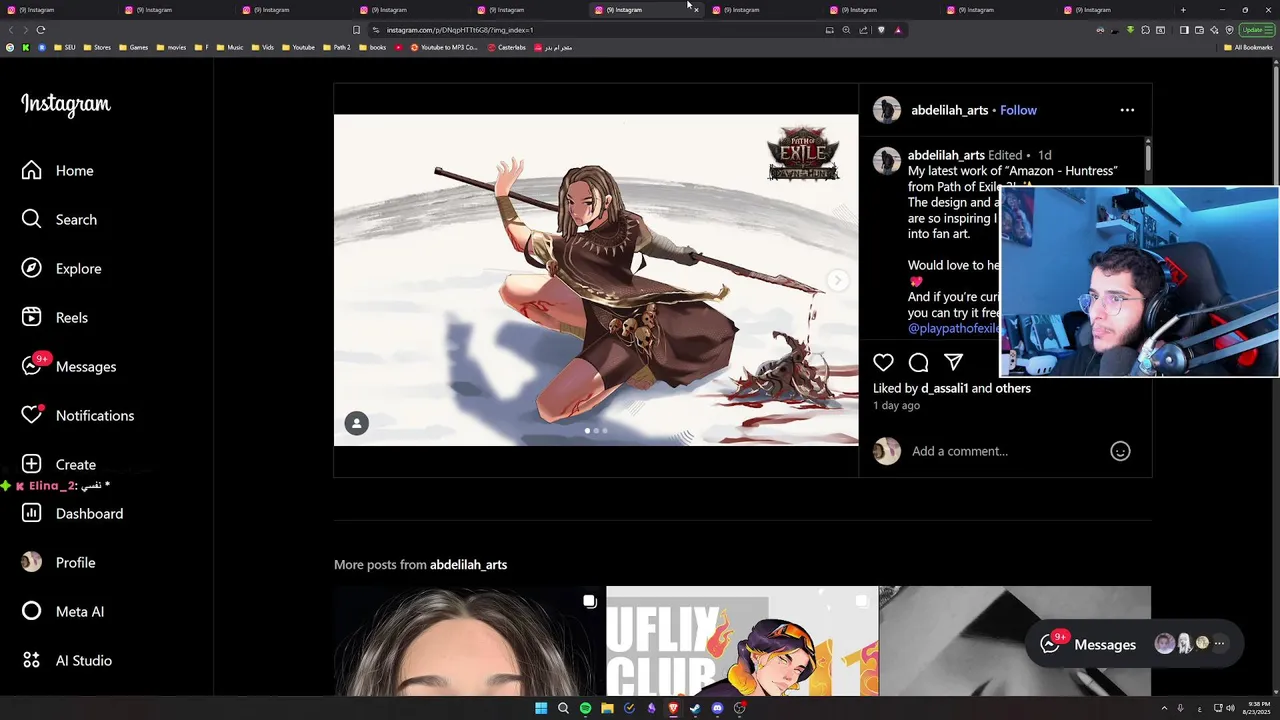The width and height of the screenshot is (1280, 720).
Task: Switch to the first Instagram browser tab
Action: pyautogui.click(x=60, y=10)
